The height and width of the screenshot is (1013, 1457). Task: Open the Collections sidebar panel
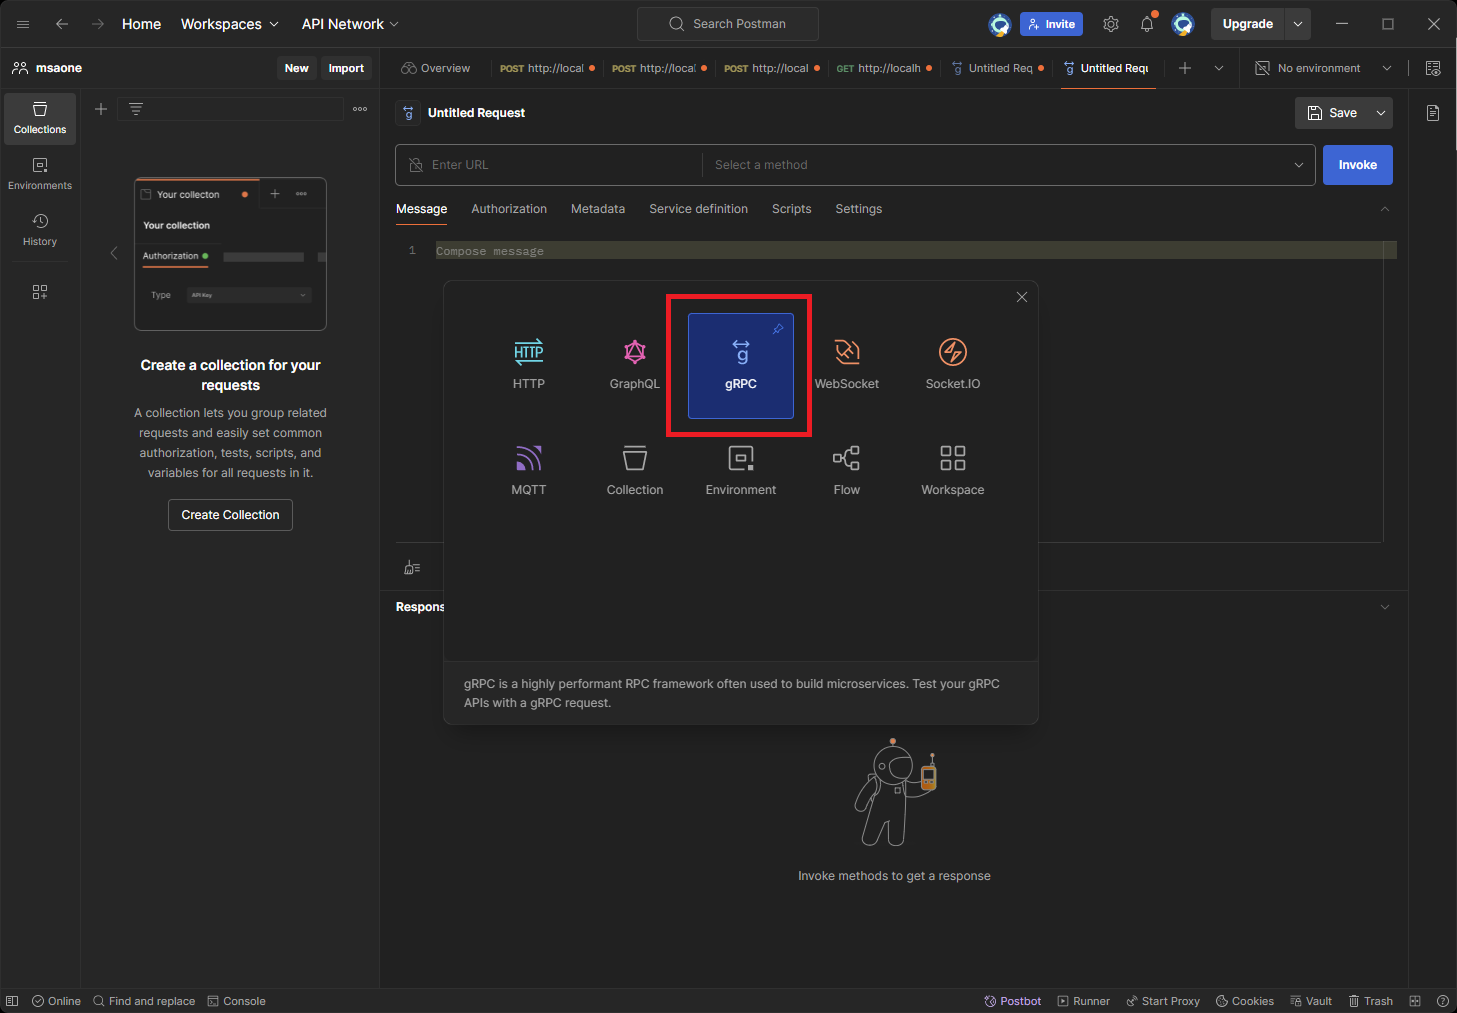tap(40, 118)
